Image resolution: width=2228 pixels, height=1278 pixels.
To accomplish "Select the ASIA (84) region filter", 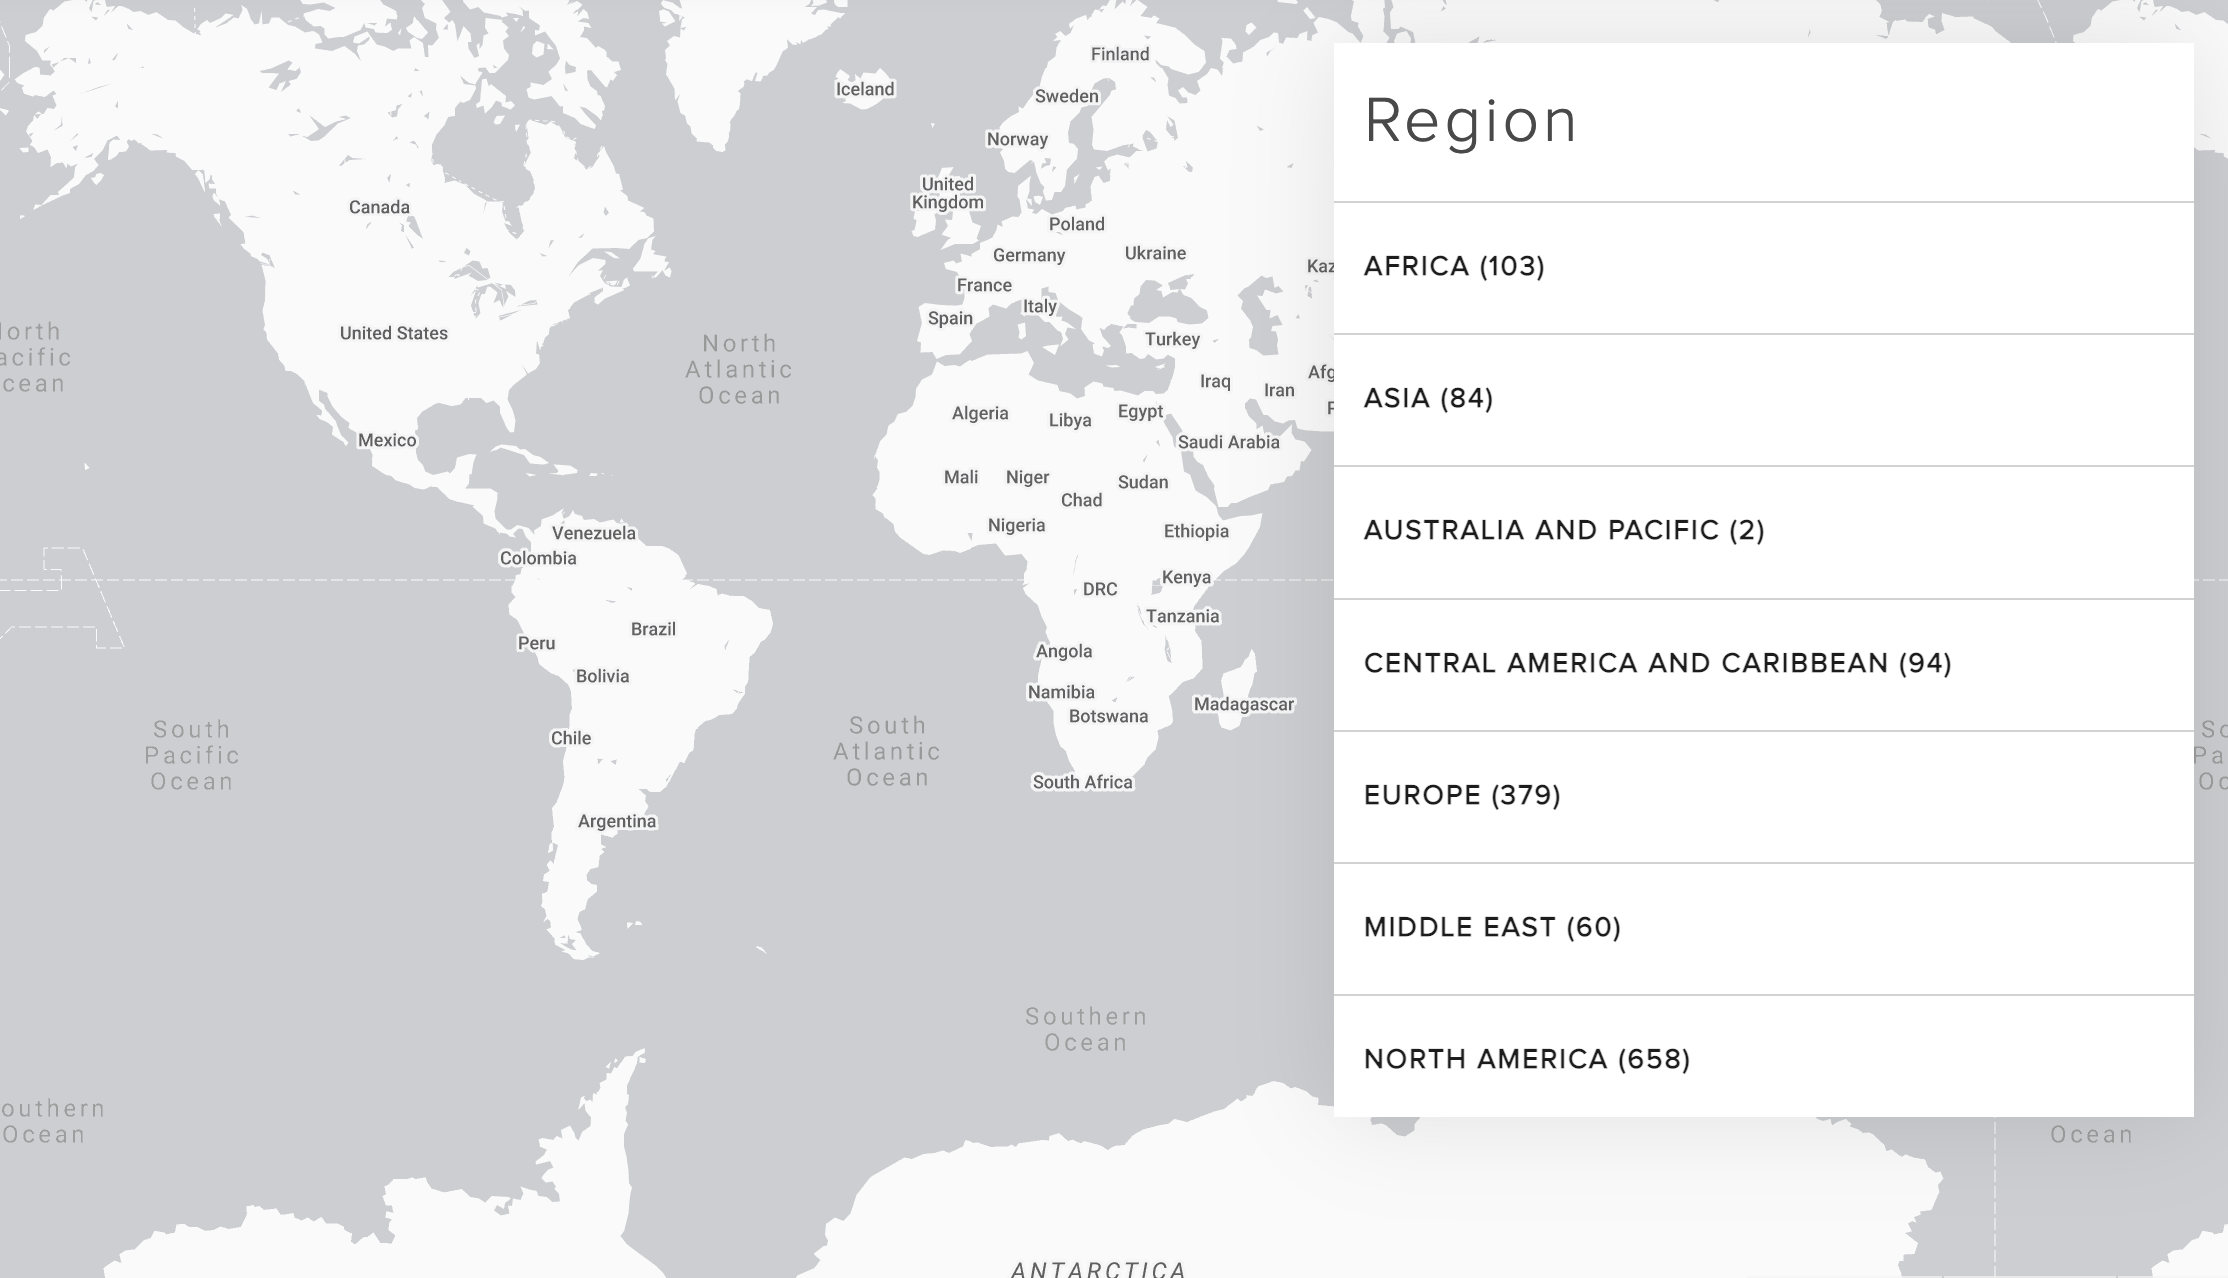I will [1427, 398].
